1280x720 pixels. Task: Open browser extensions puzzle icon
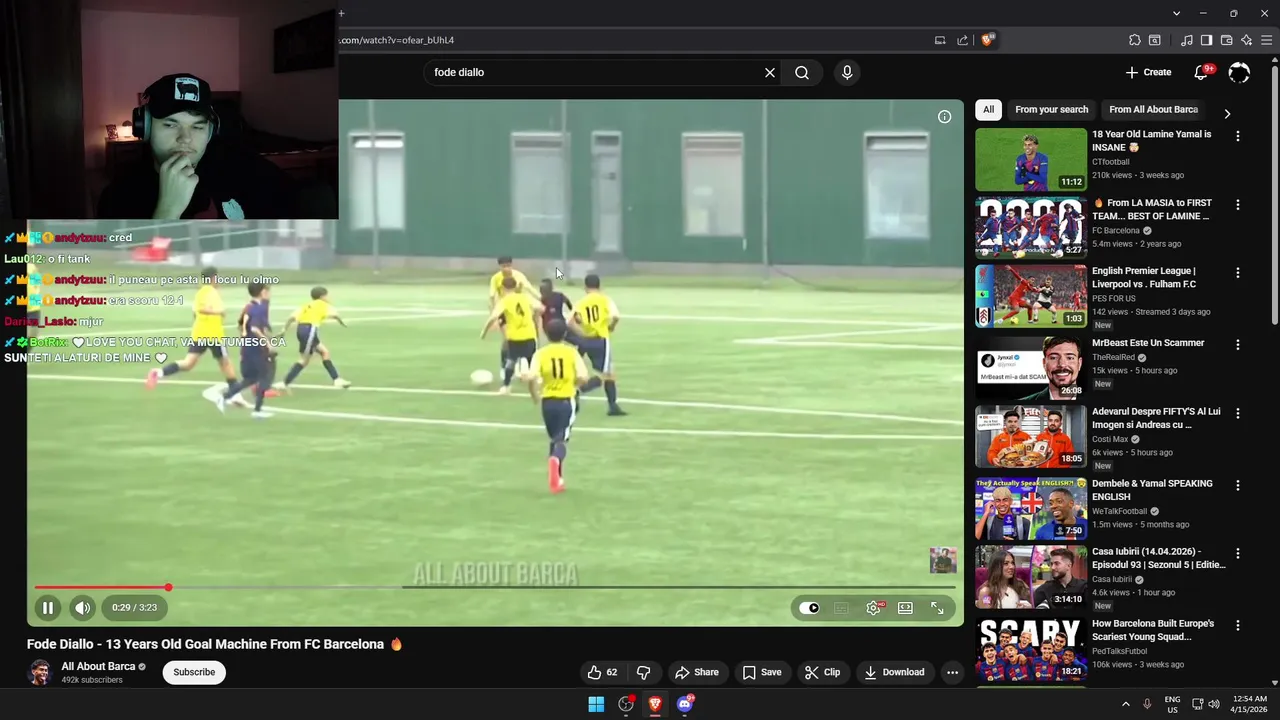[x=1135, y=40]
